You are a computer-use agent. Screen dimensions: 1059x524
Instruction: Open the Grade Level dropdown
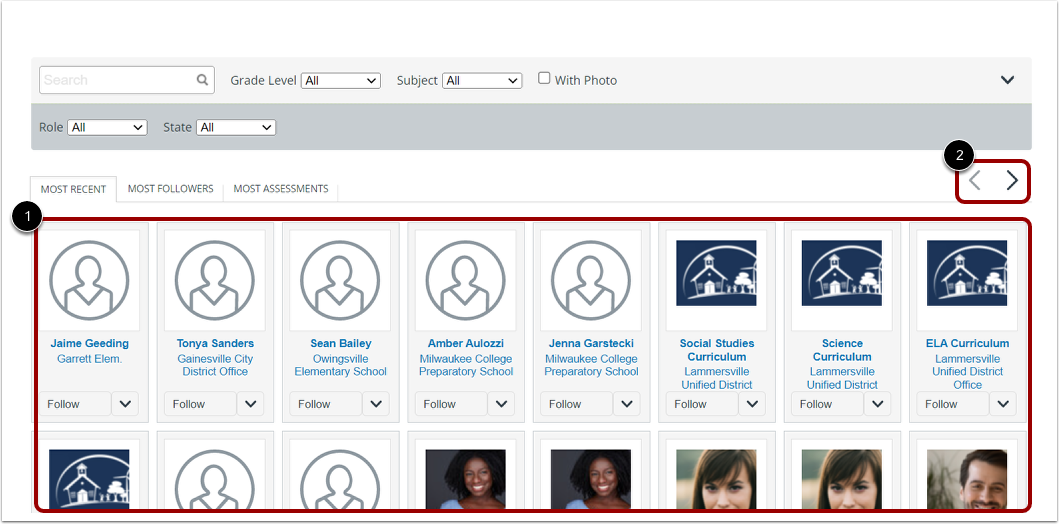click(x=341, y=80)
